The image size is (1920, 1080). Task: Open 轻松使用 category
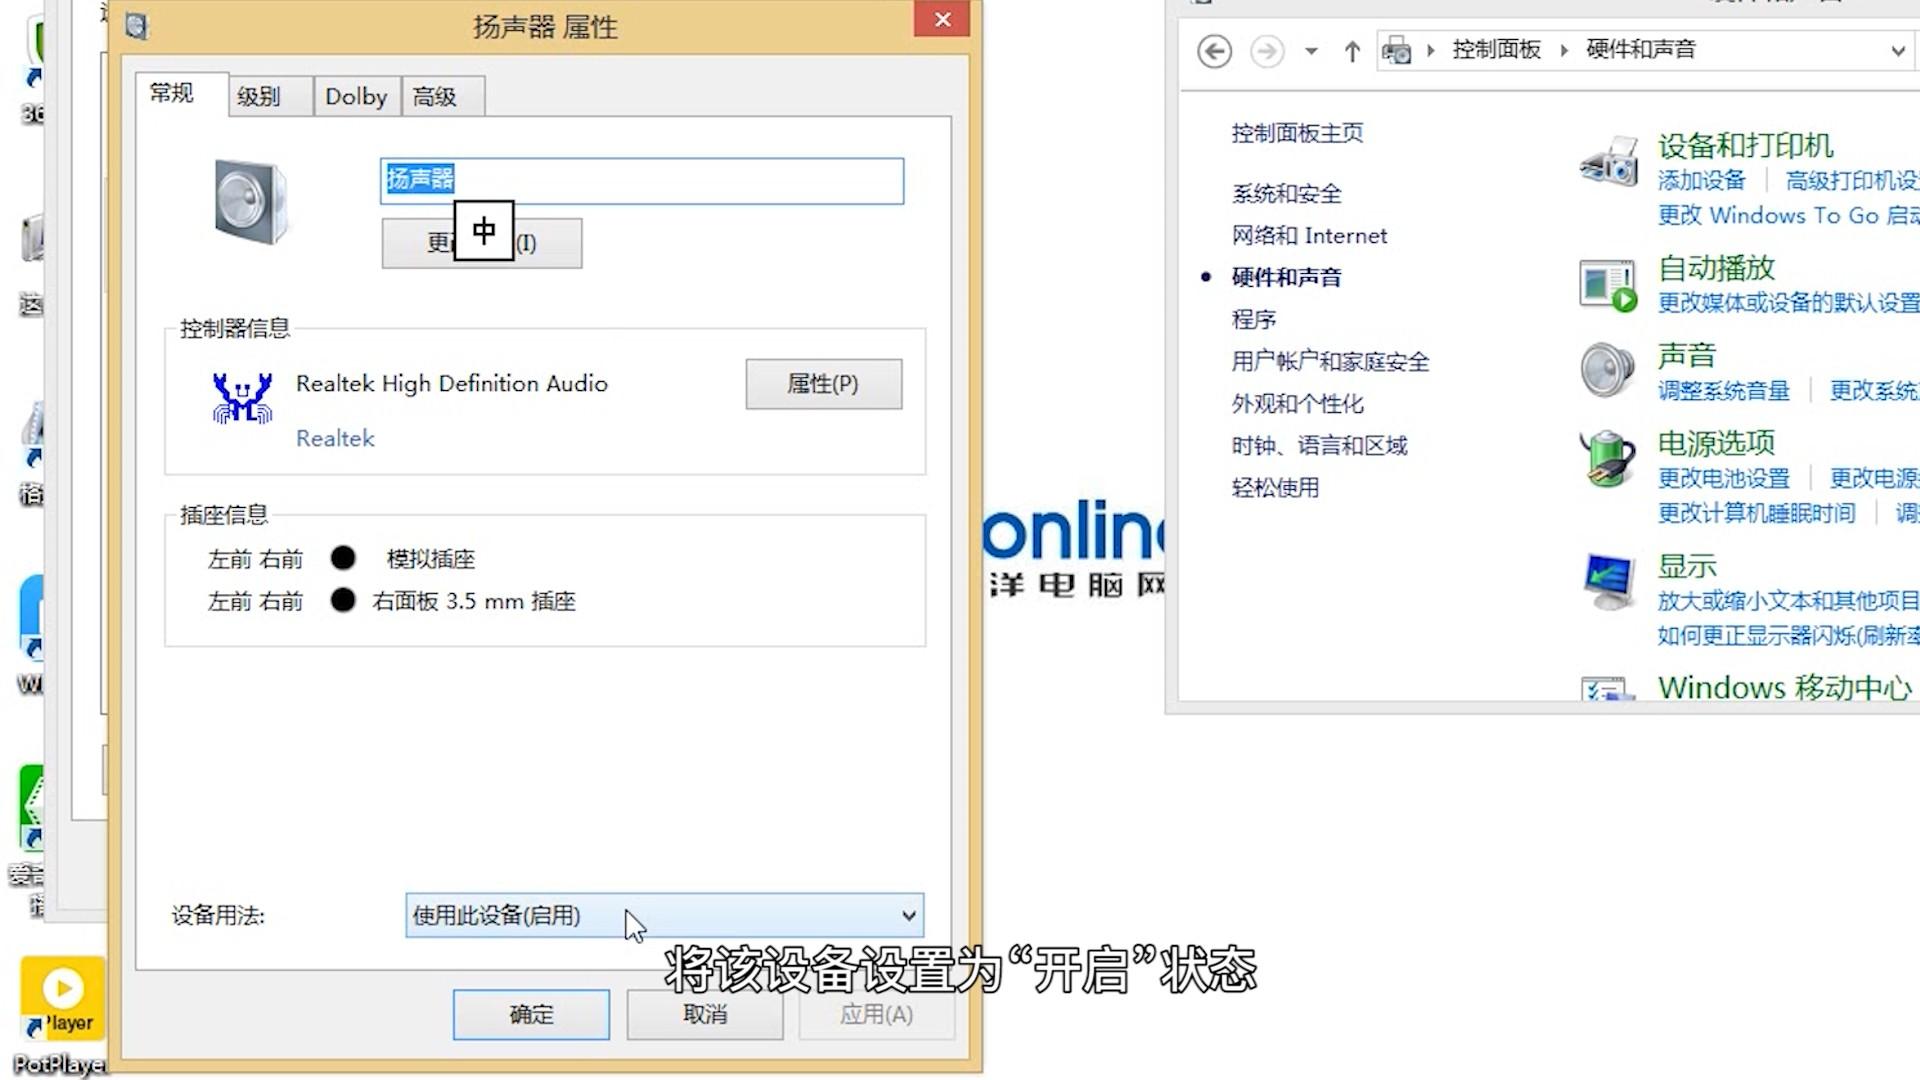point(1275,487)
